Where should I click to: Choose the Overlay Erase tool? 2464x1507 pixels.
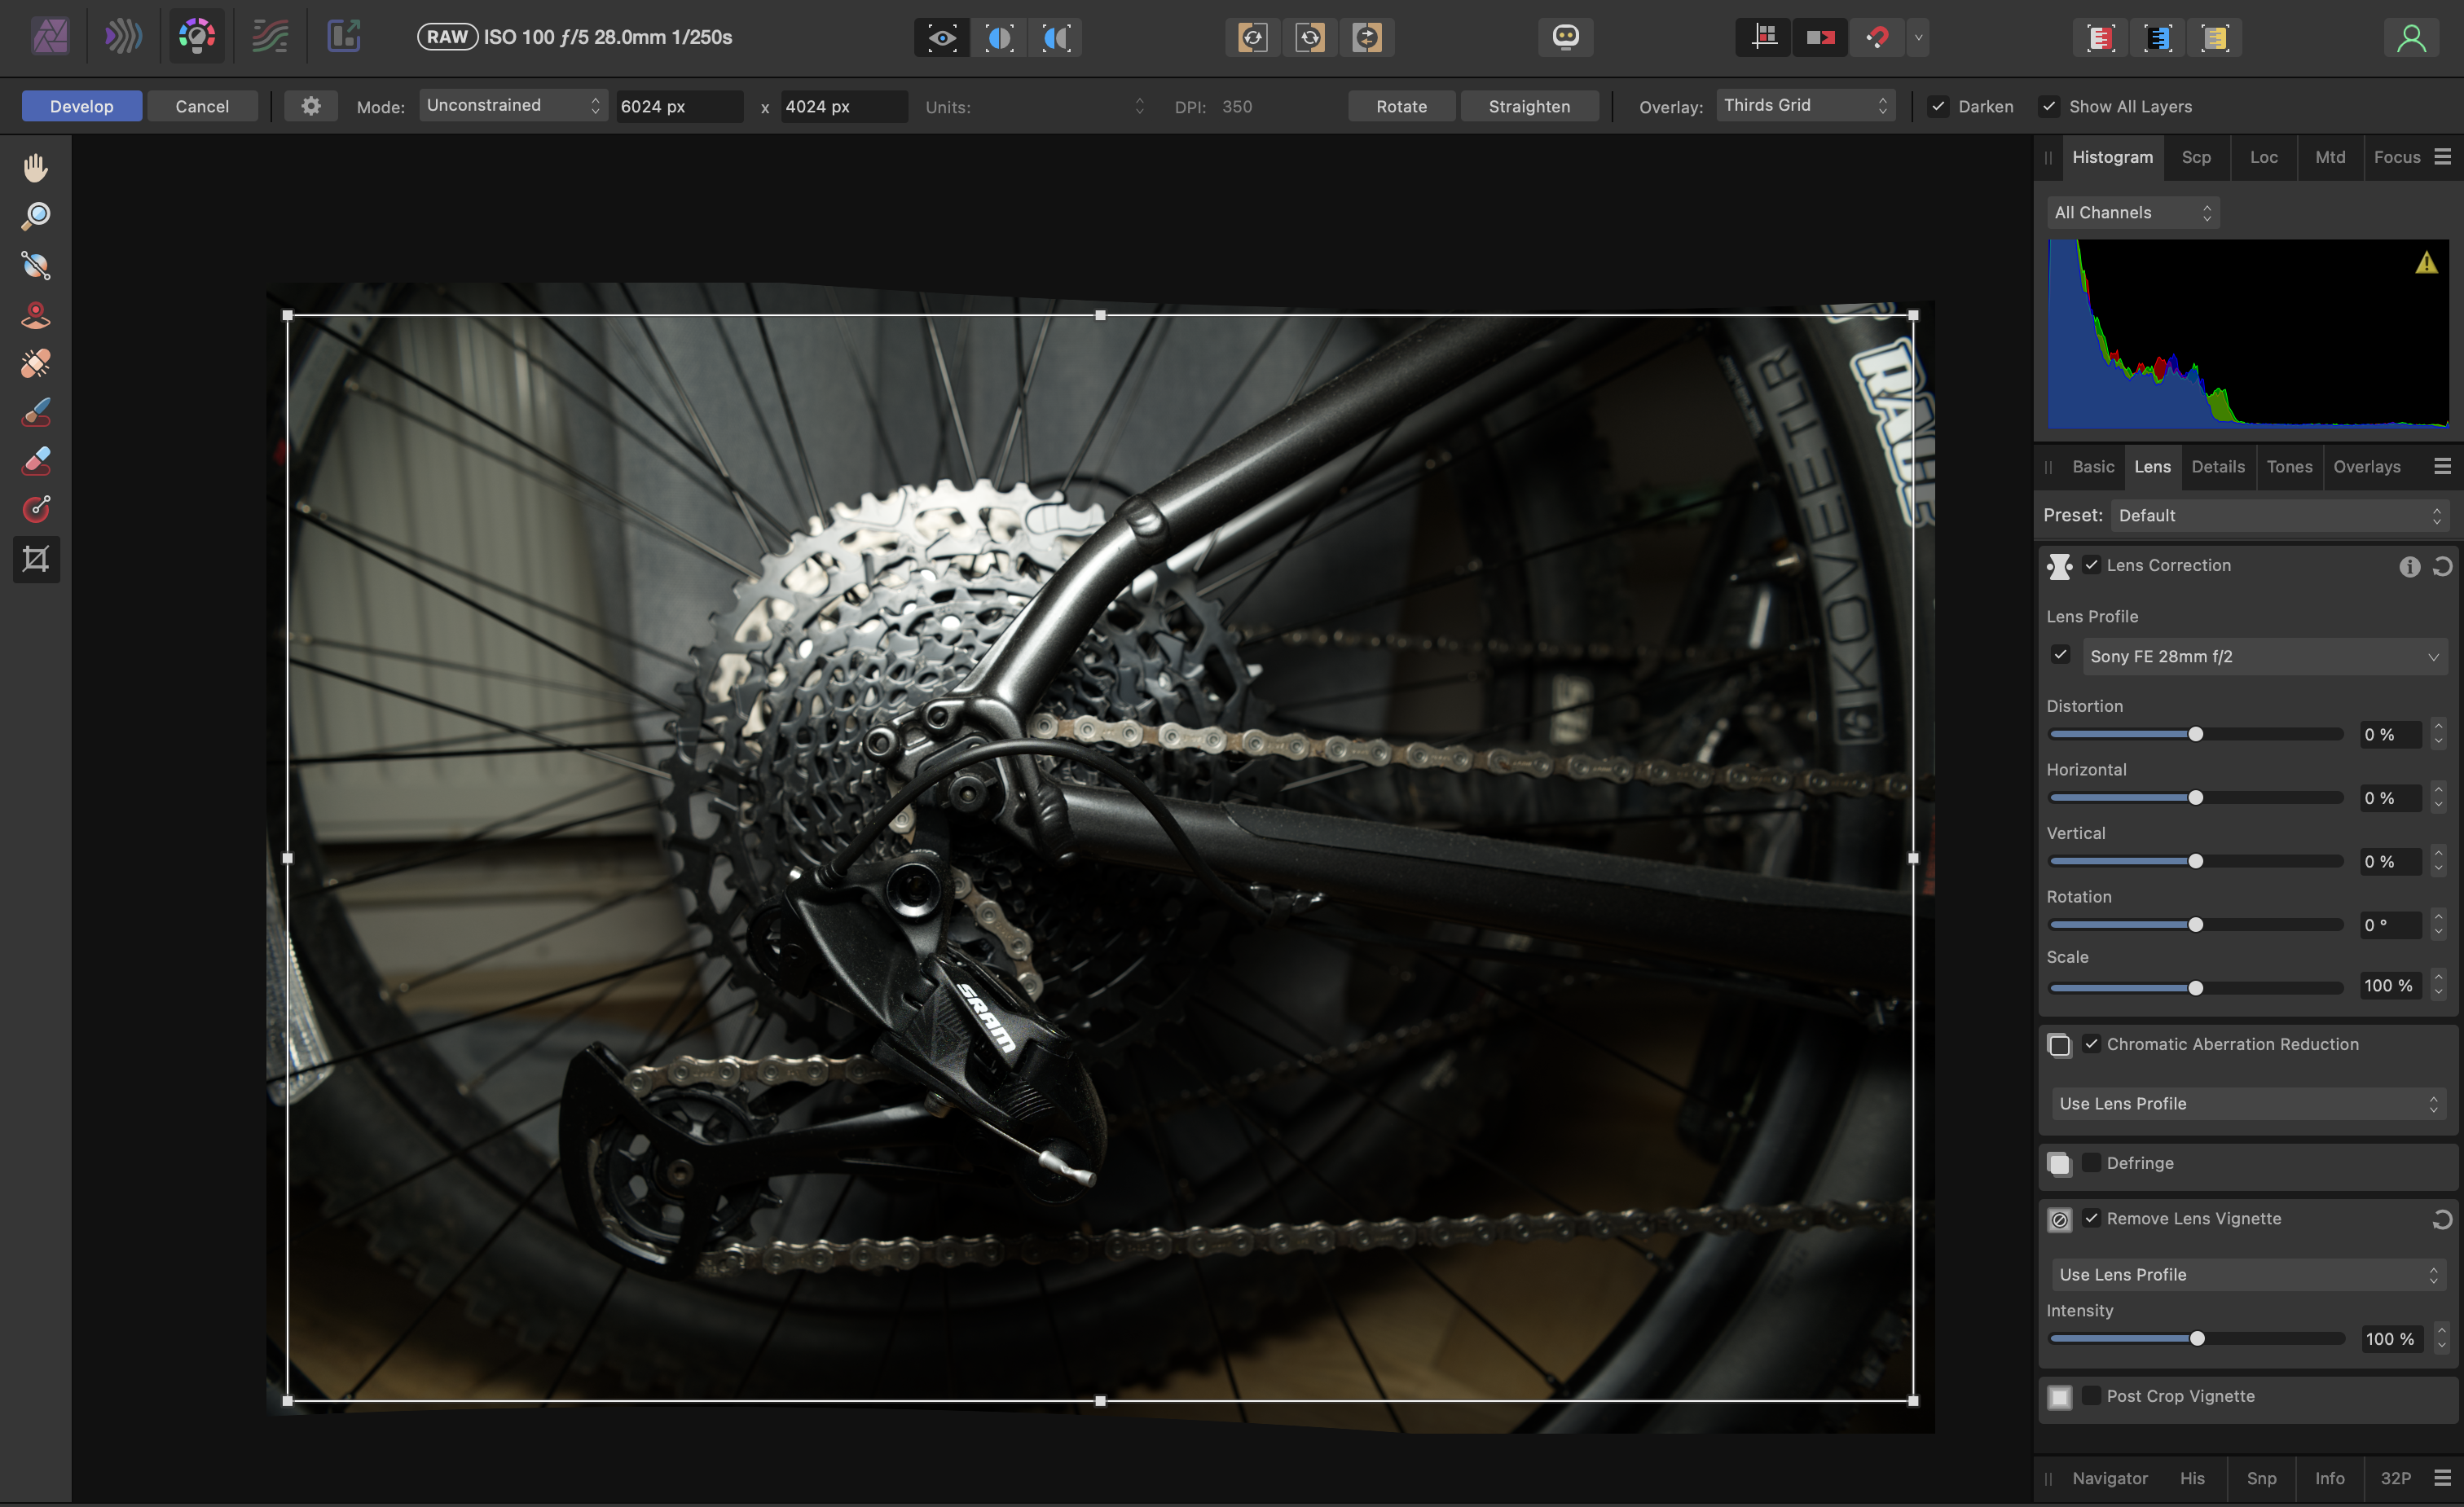coord(36,460)
